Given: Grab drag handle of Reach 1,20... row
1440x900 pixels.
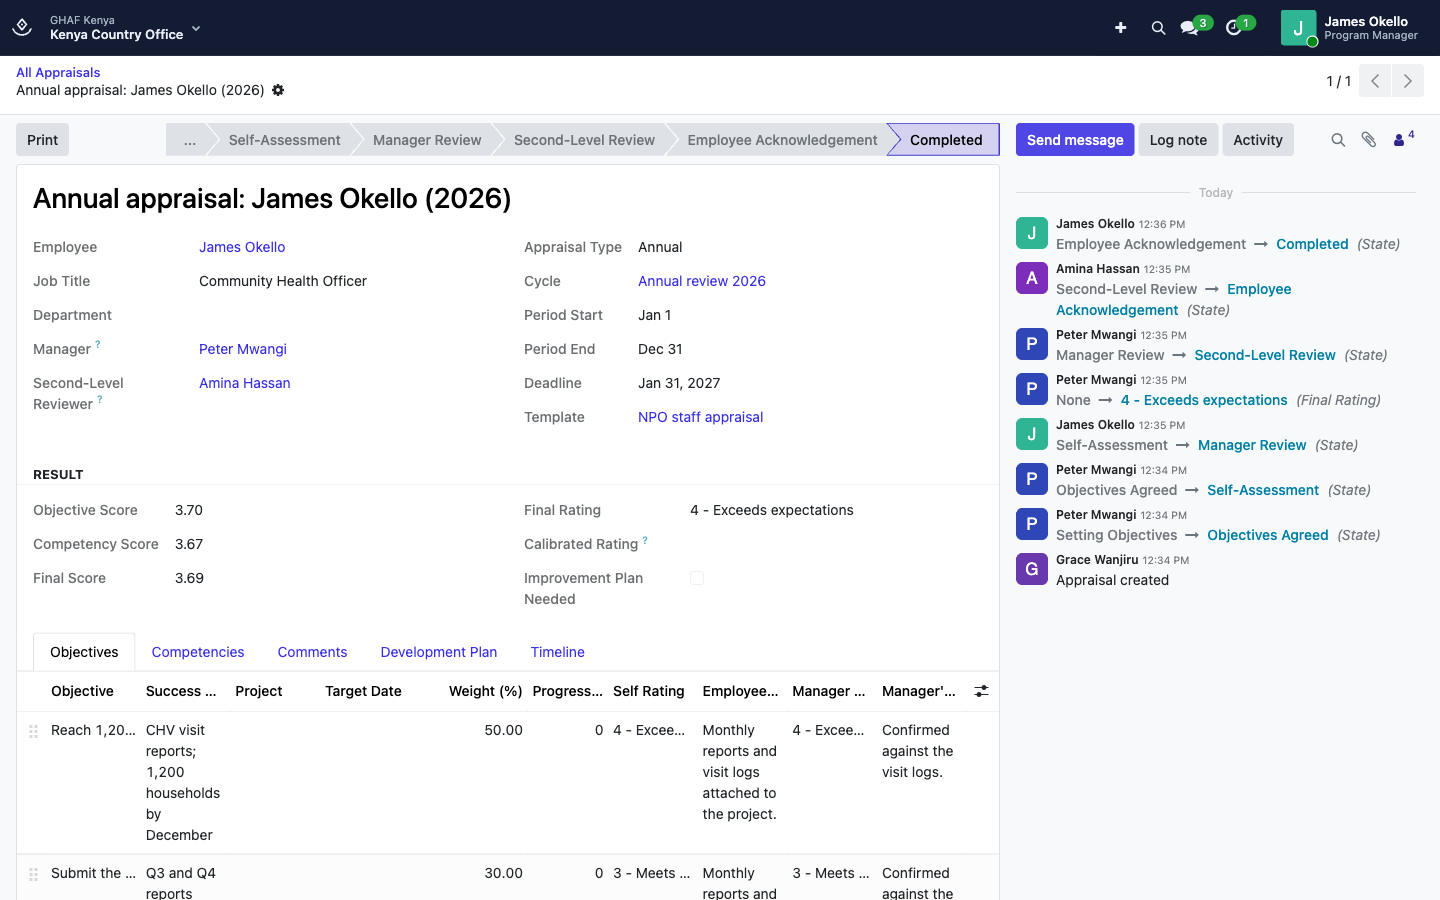Looking at the screenshot, I should coord(33,731).
